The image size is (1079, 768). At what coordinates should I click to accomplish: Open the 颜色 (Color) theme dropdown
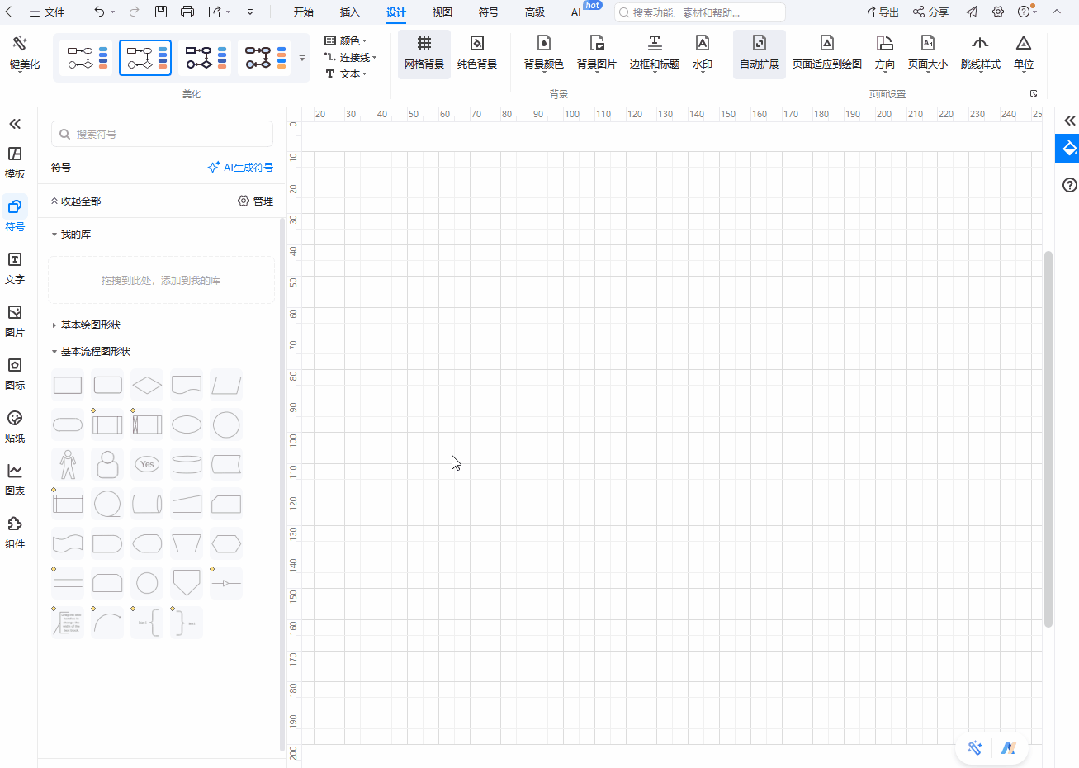(x=346, y=40)
